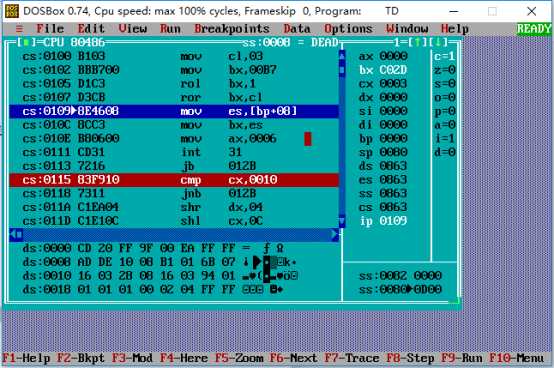Toggle the sign flag s=0
Screen dimensions: 554x368
[x=444, y=84]
